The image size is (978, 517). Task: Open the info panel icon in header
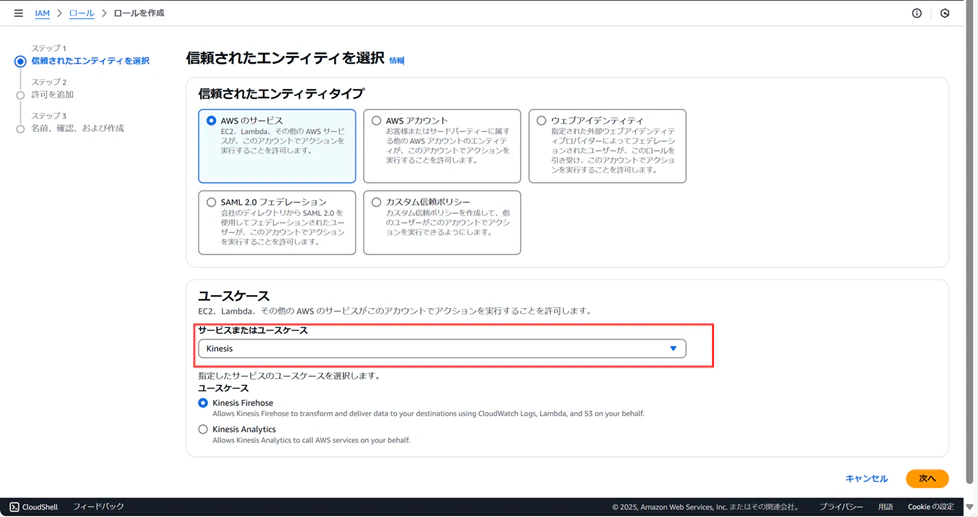[916, 13]
